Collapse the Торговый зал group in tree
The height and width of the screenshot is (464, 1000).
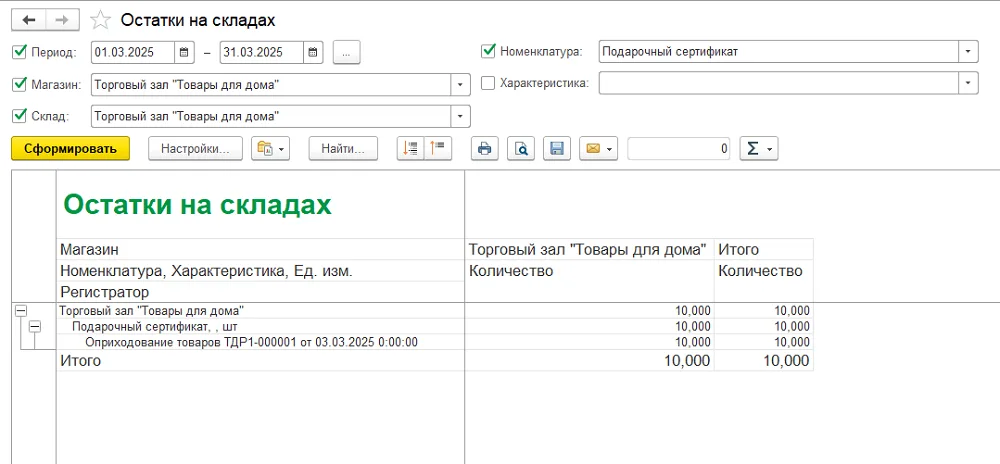21,310
